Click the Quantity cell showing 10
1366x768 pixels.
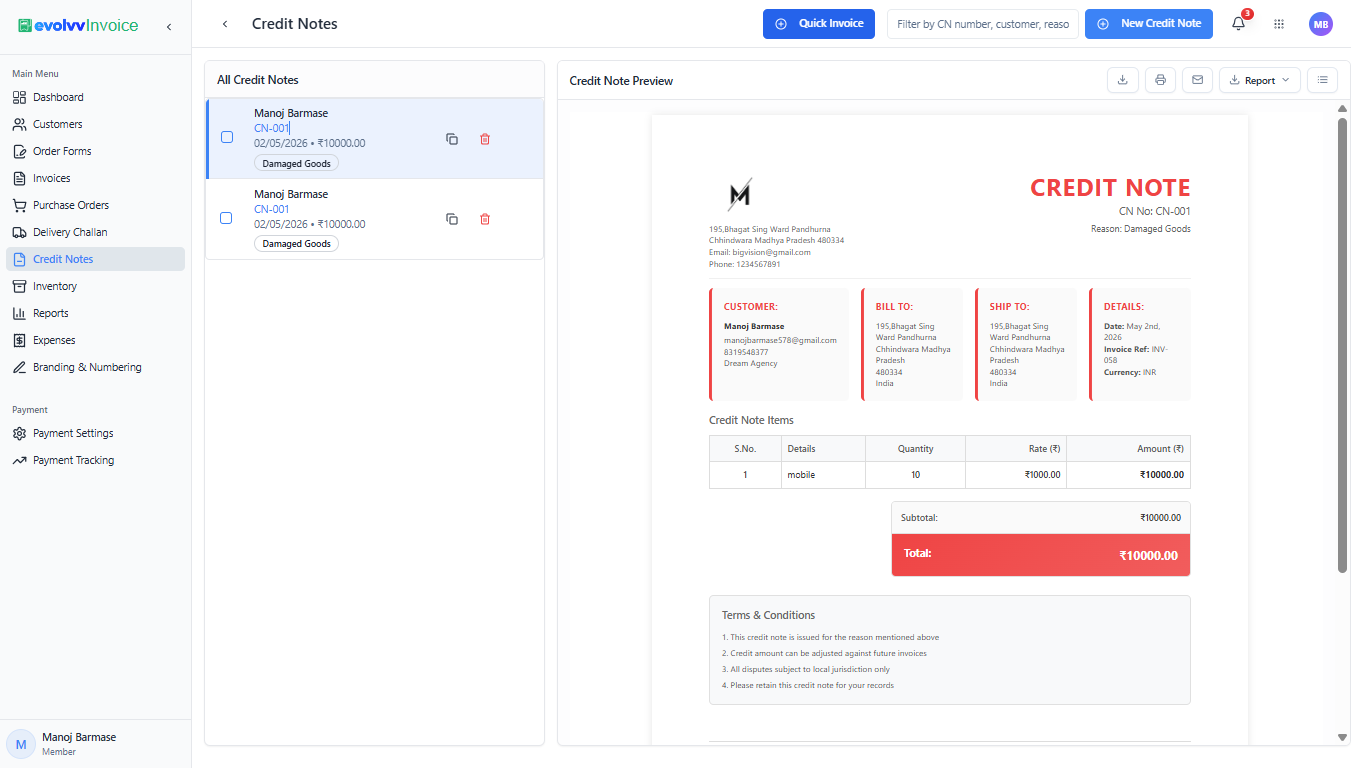coord(916,475)
